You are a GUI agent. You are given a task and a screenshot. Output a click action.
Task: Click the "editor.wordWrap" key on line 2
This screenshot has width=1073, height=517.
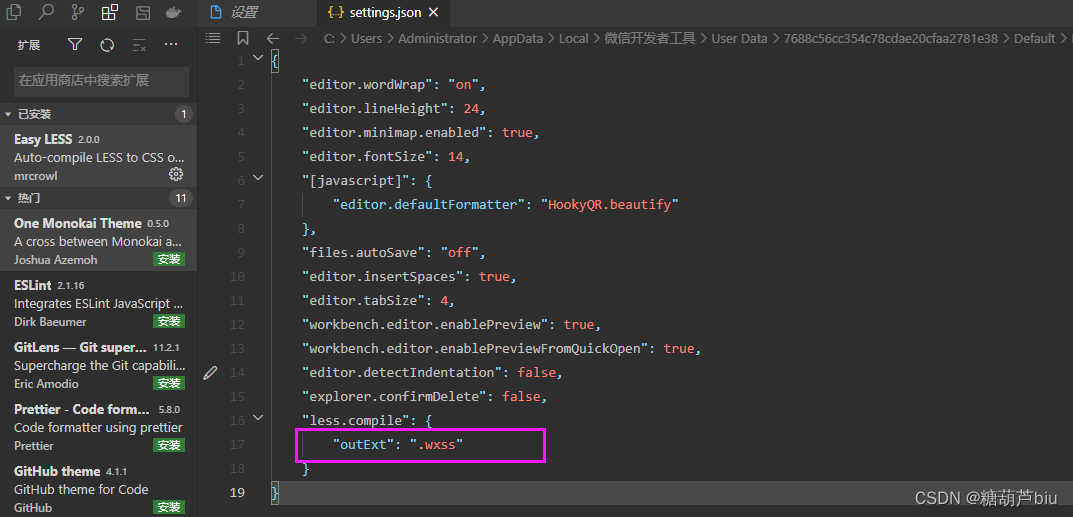click(x=369, y=85)
